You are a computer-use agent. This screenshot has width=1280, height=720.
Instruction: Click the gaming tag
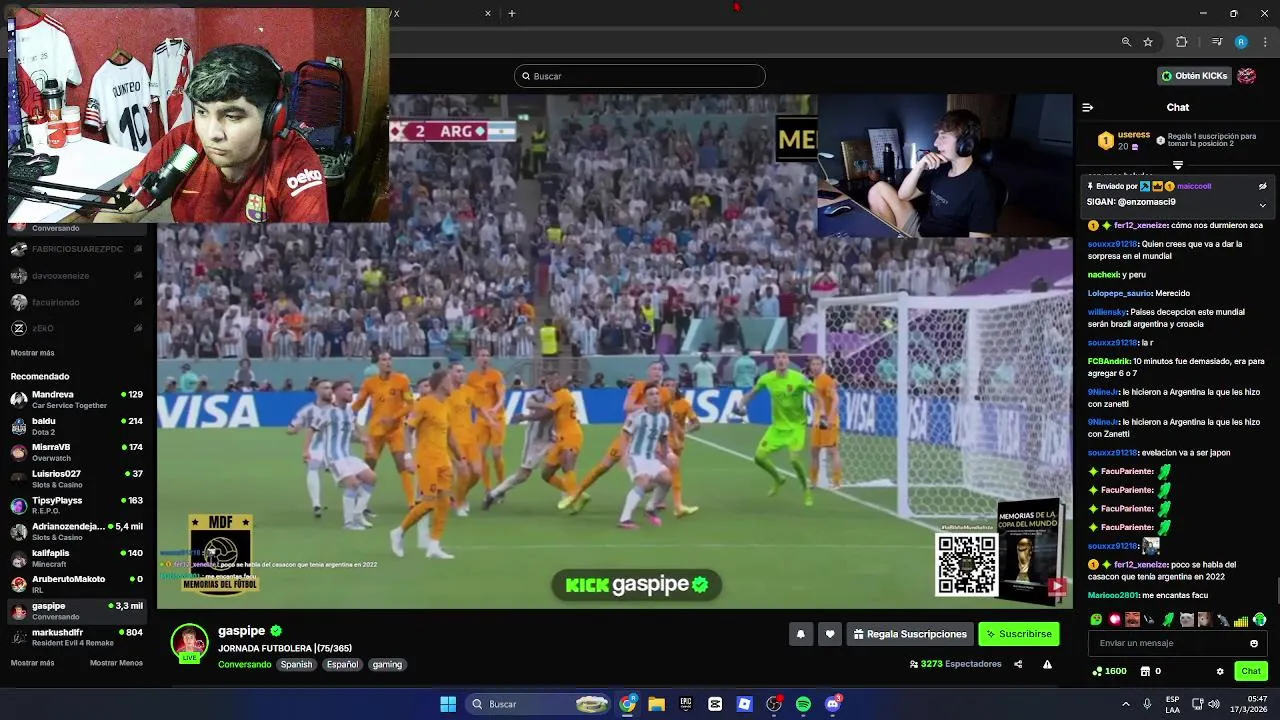click(387, 664)
